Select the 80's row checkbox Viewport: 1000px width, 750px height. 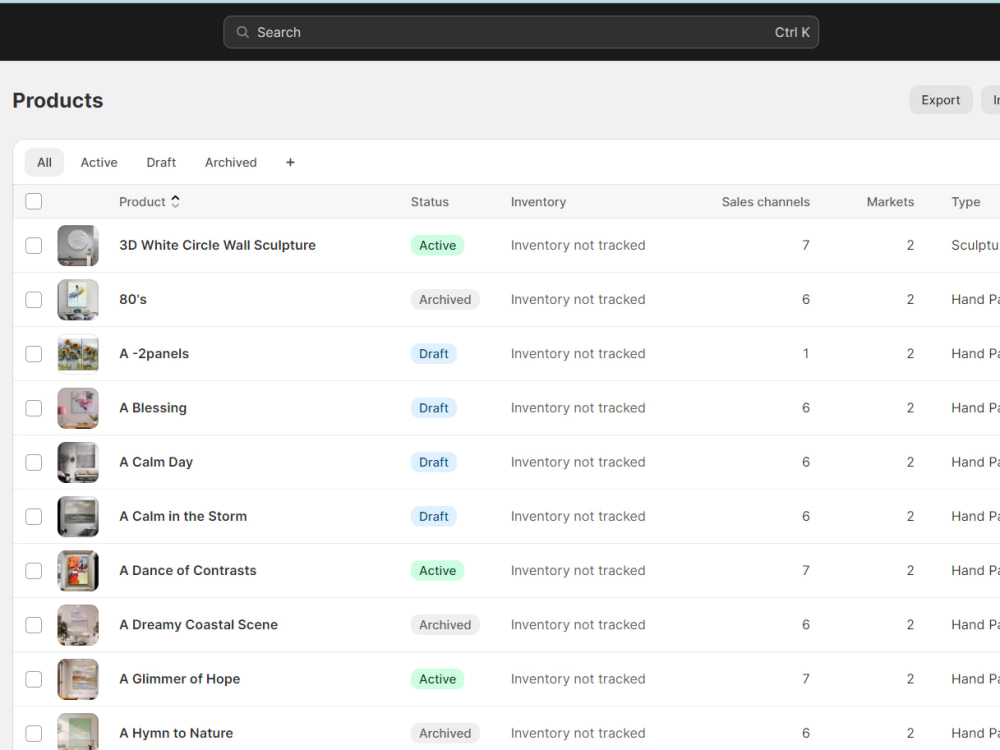[x=34, y=300]
